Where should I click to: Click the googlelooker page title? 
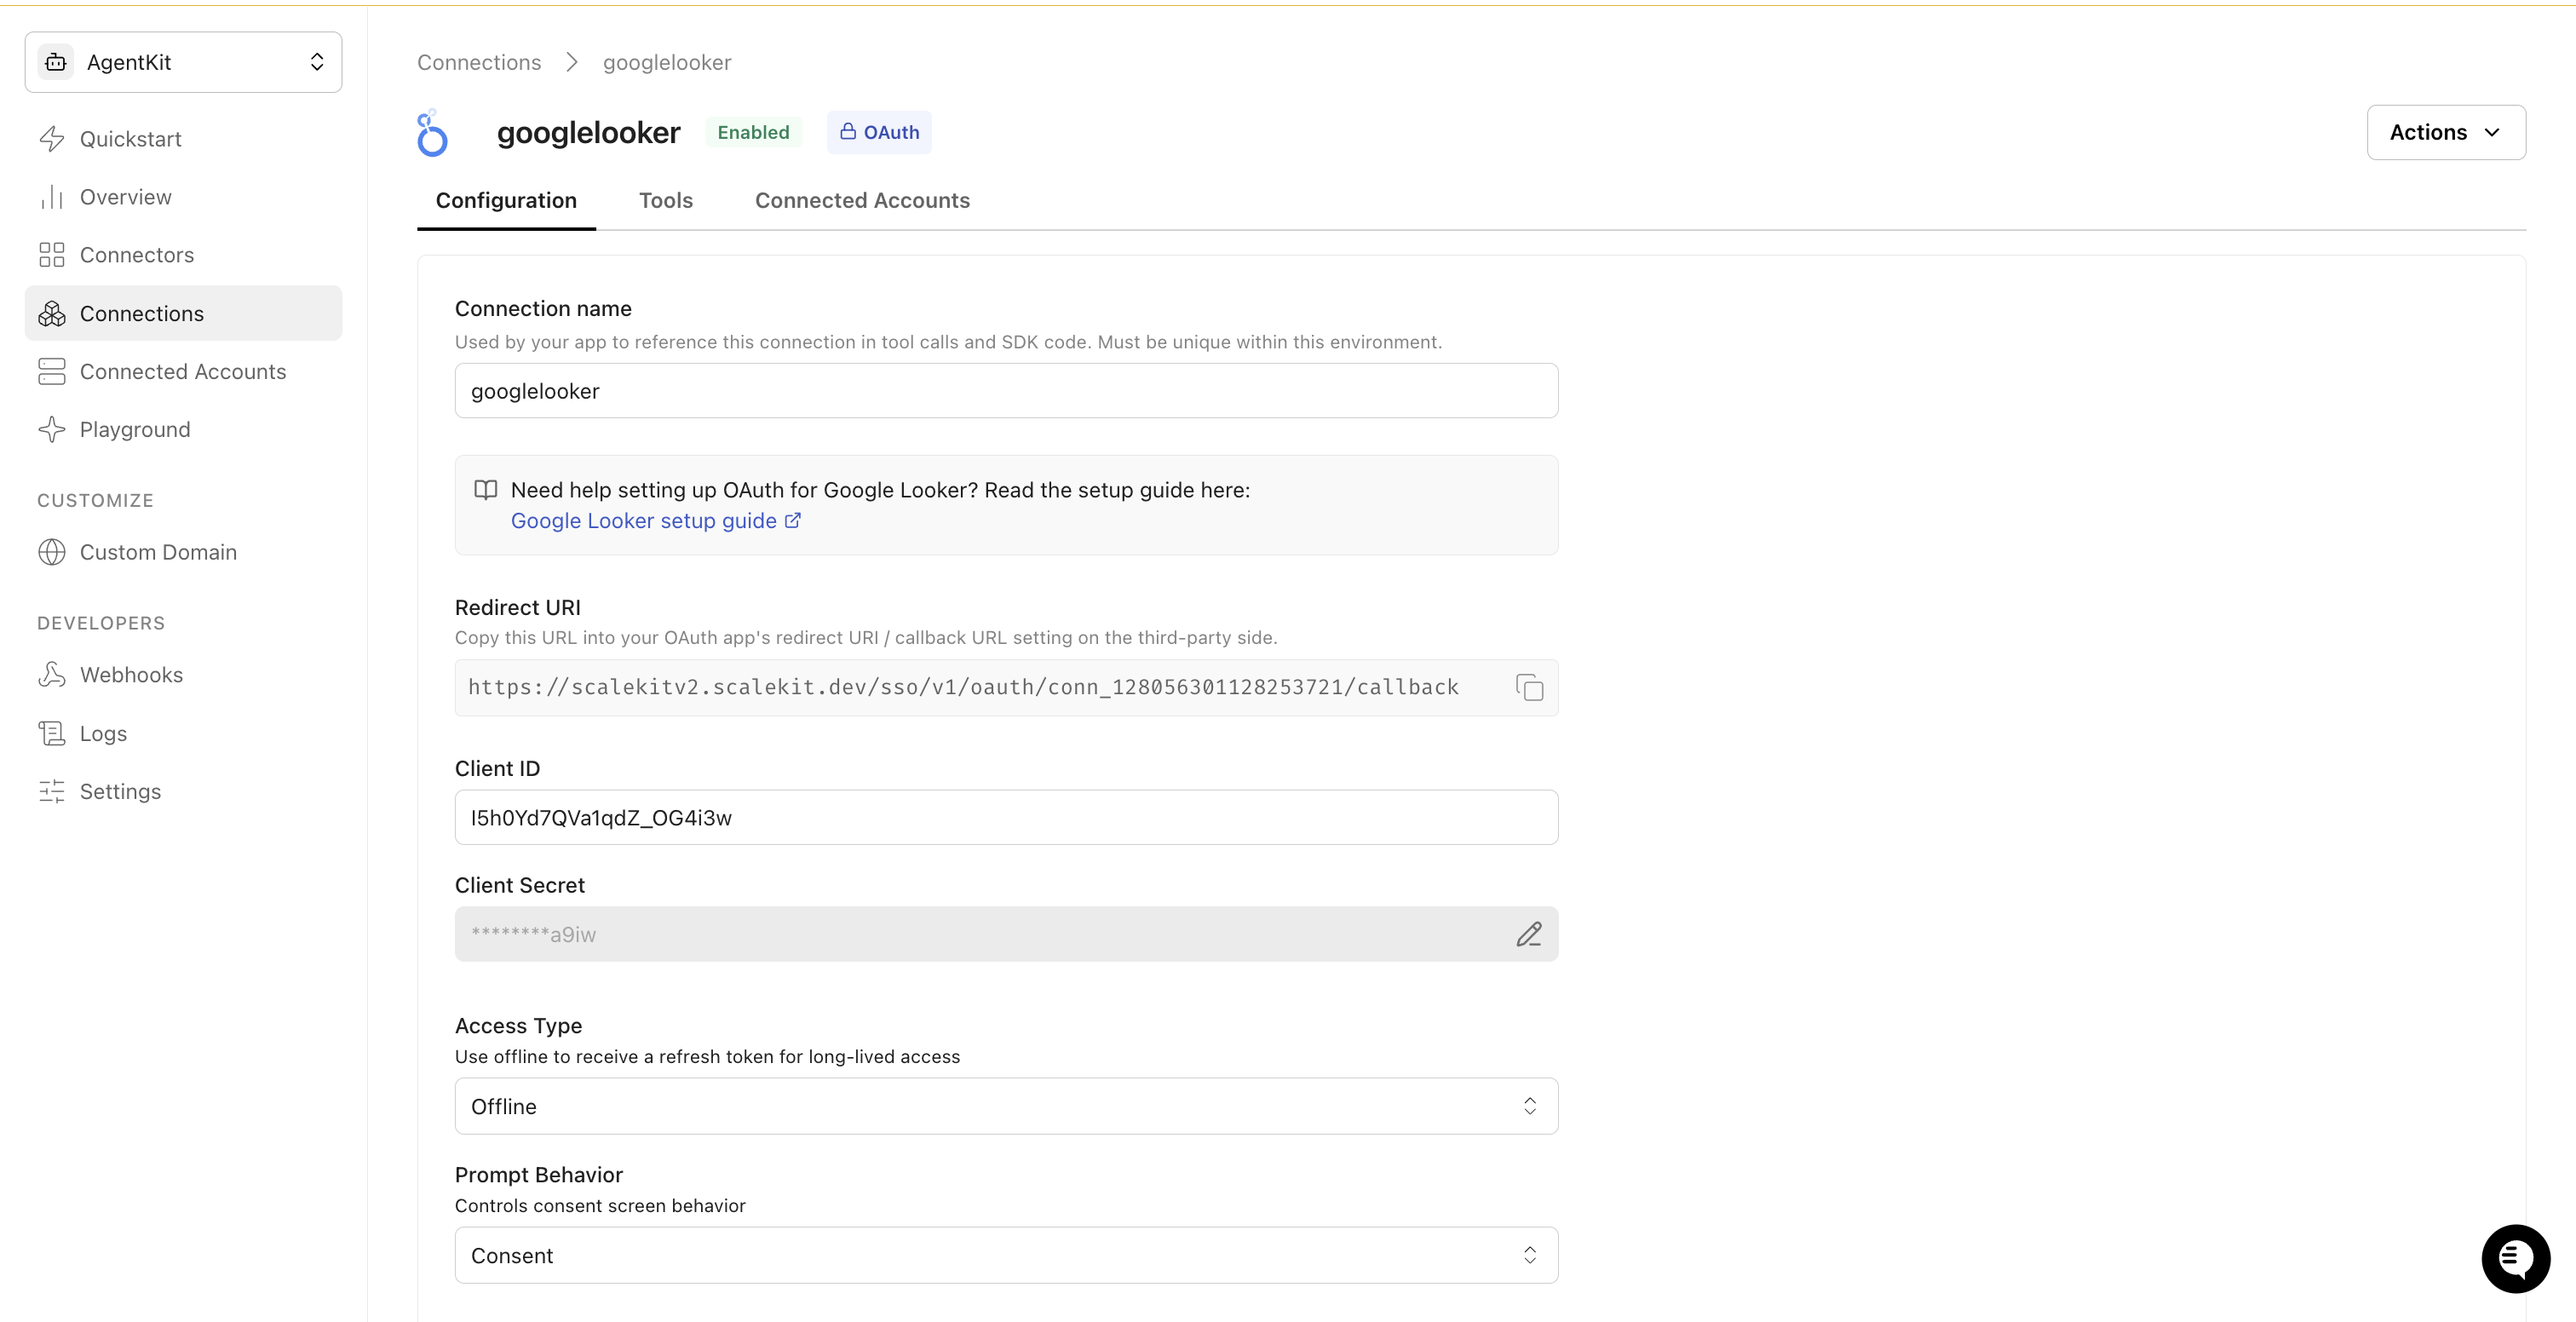pyautogui.click(x=588, y=132)
